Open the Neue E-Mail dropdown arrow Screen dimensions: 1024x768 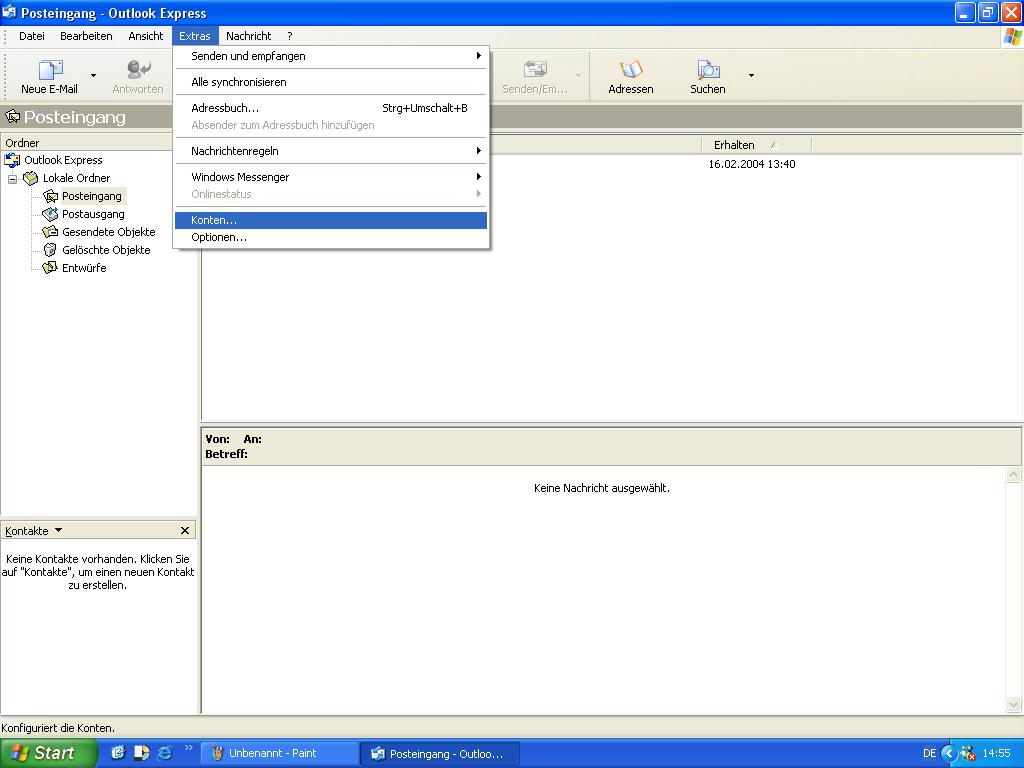pyautogui.click(x=93, y=76)
